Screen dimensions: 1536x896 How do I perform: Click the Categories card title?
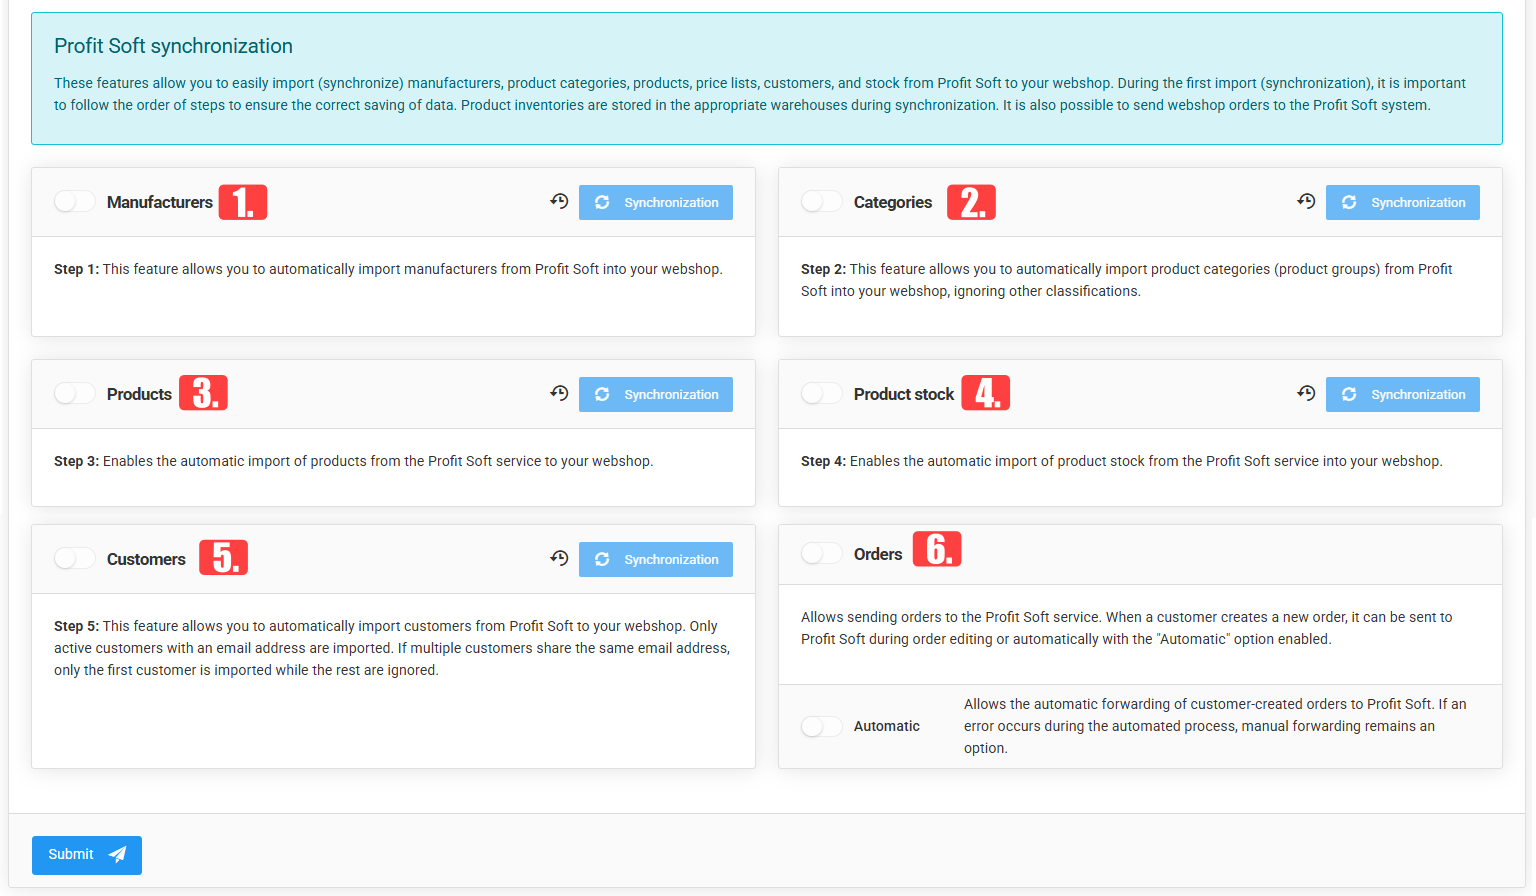[893, 202]
